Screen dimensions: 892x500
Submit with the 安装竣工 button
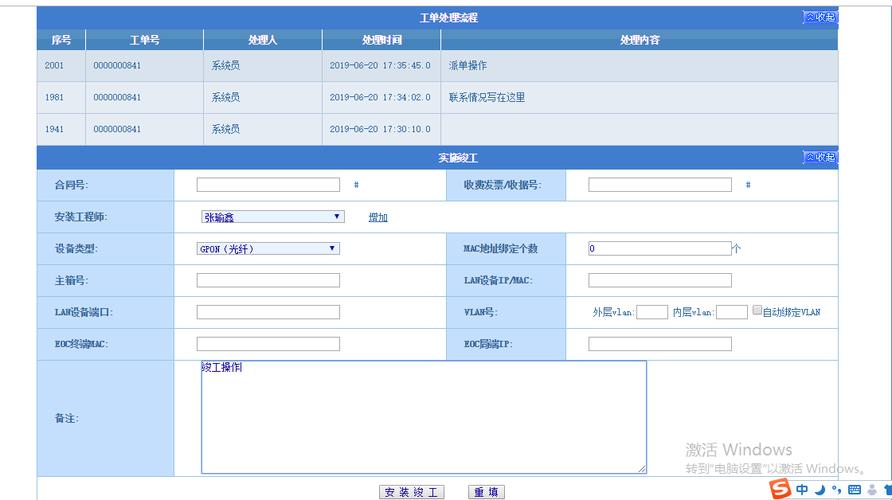point(411,492)
